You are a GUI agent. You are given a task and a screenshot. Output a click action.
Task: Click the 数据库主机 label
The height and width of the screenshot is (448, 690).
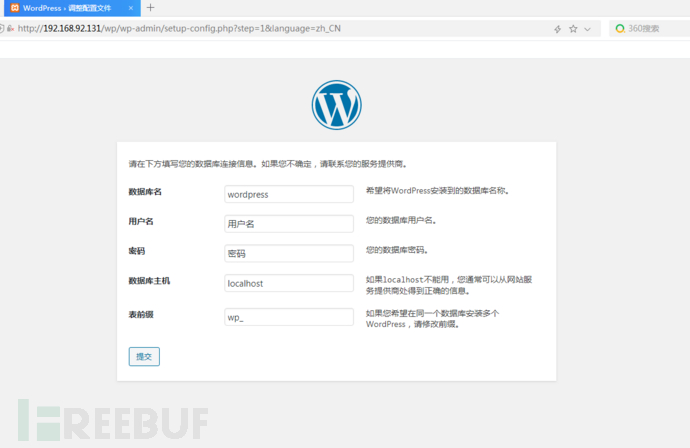click(149, 281)
